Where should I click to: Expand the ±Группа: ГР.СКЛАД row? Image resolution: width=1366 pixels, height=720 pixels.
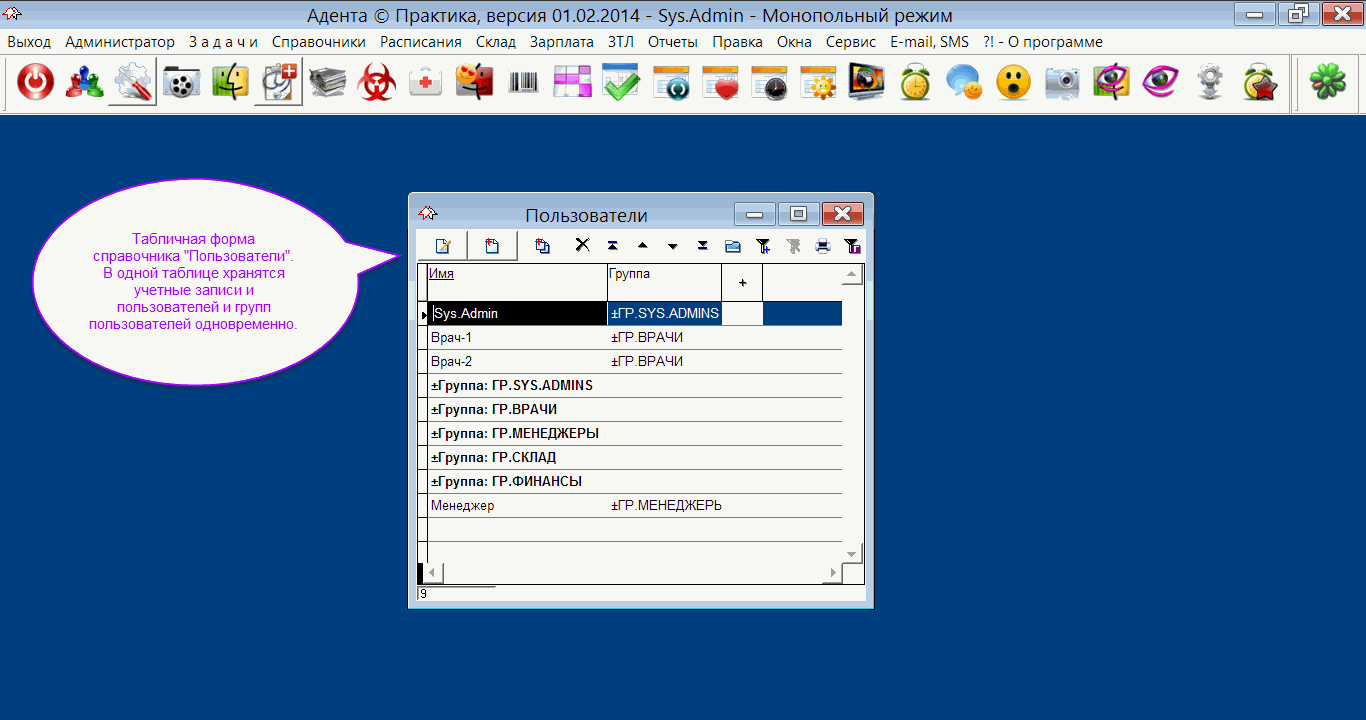tap(493, 458)
